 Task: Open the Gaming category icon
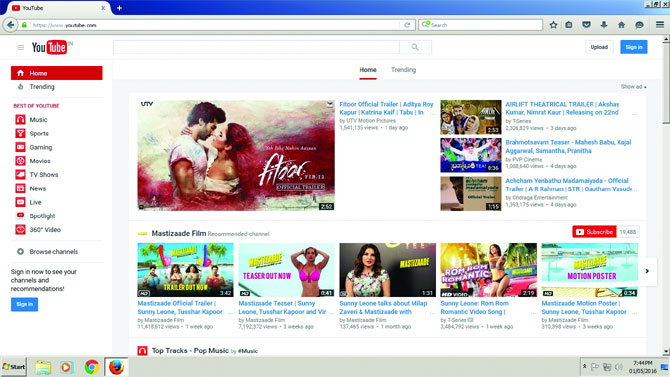pos(20,147)
